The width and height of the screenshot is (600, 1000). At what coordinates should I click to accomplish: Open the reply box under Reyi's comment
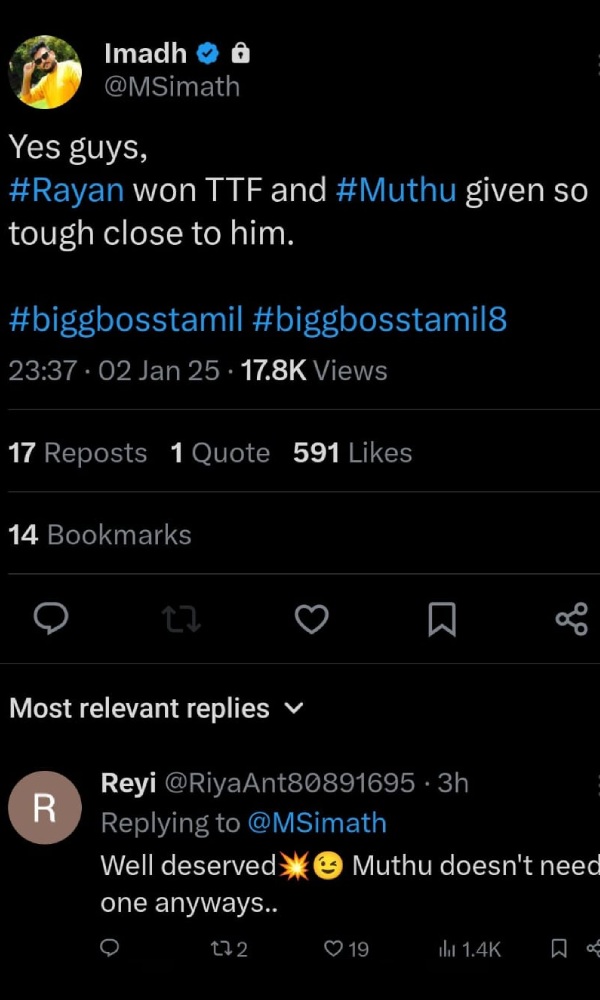point(110,948)
